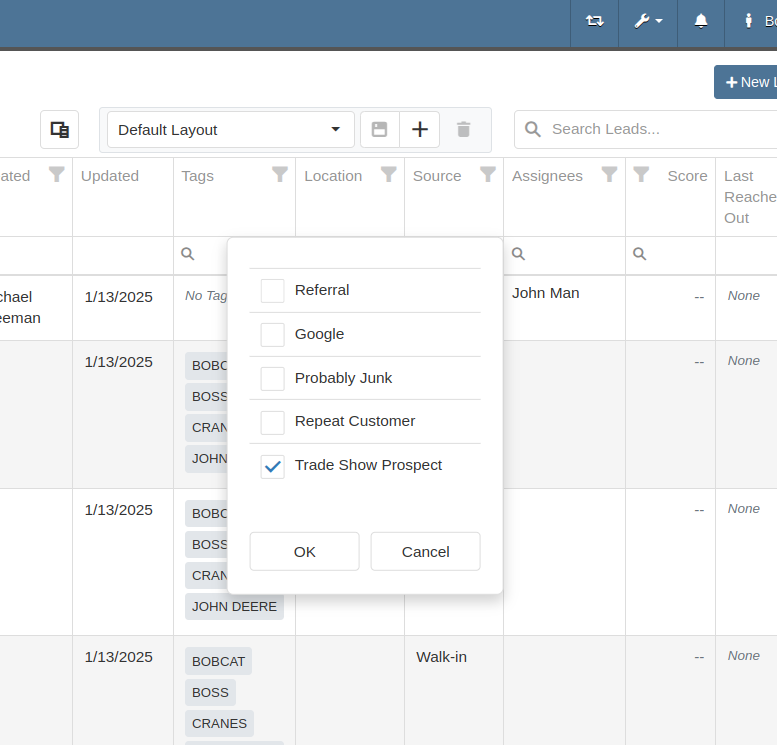Click the JOHN DEERE tag
This screenshot has width=777, height=745.
click(x=234, y=606)
